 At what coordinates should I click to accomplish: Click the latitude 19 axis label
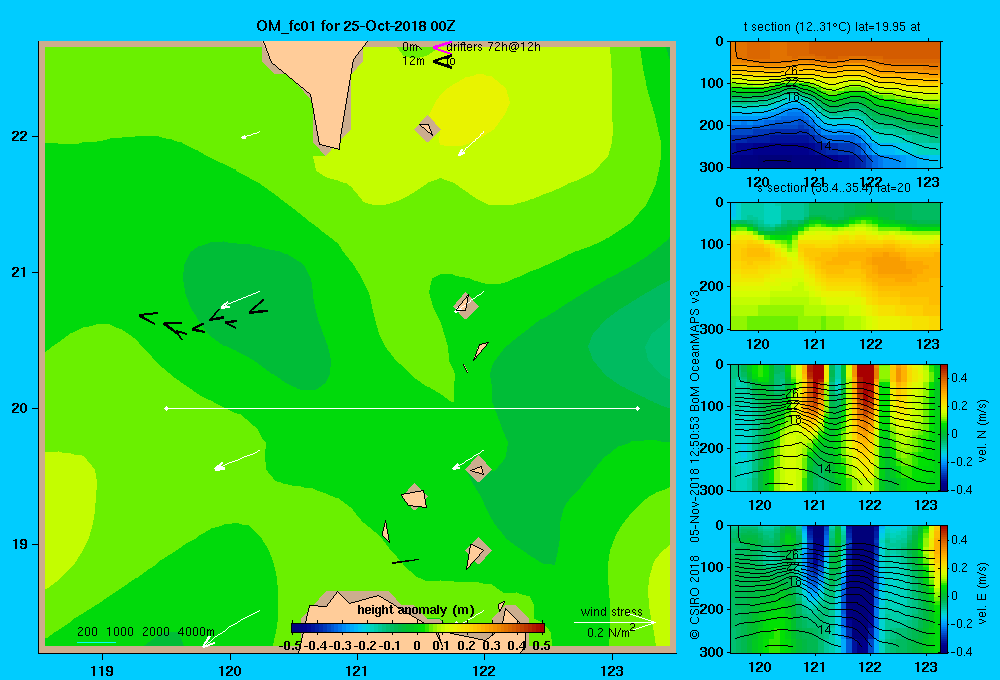[20, 544]
